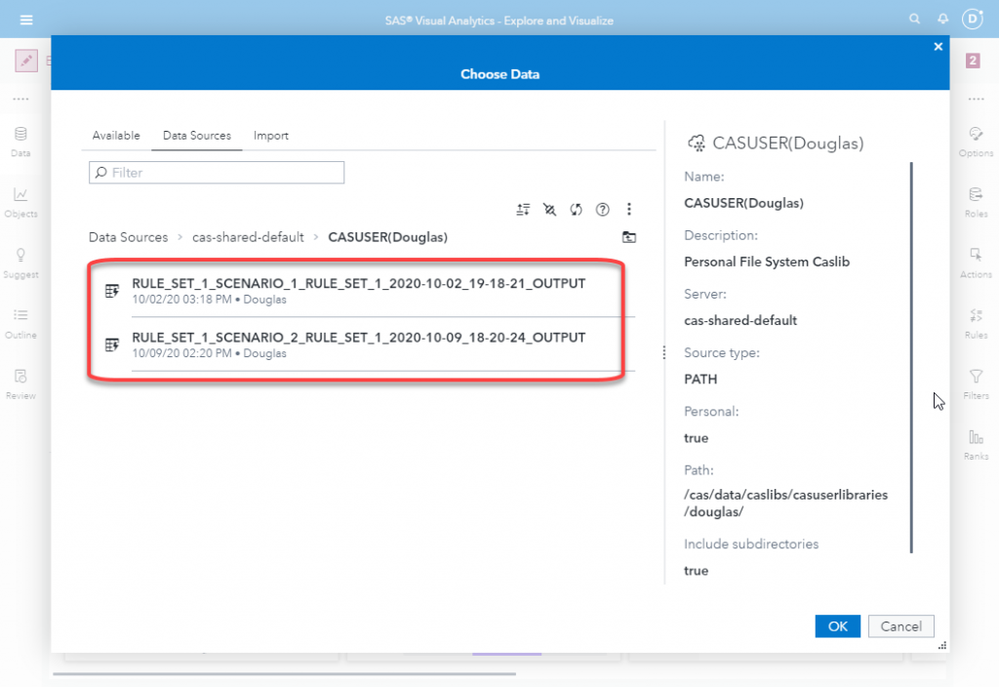Viewport: 999px width, 687px height.
Task: Open the user profile avatar D
Action: 973,19
